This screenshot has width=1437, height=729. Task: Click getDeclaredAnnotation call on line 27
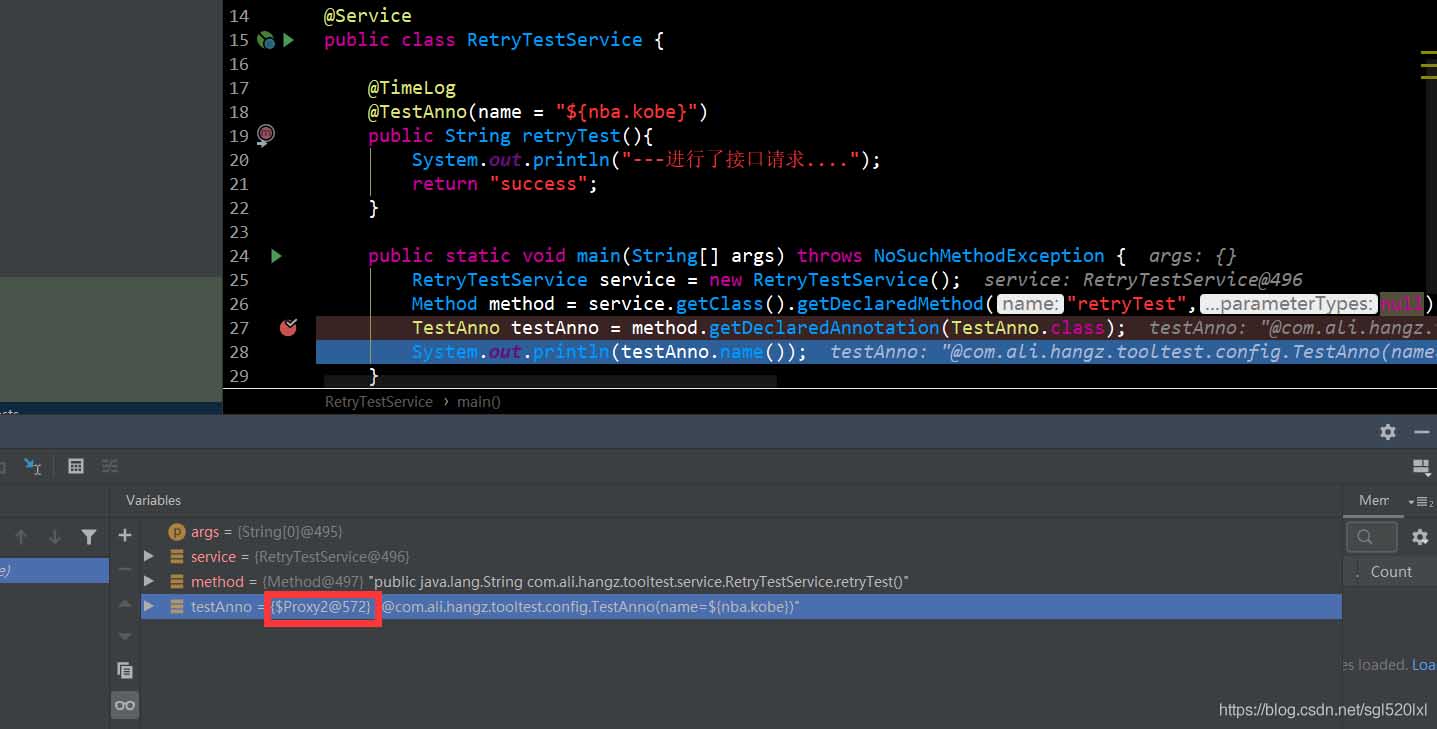click(x=825, y=328)
